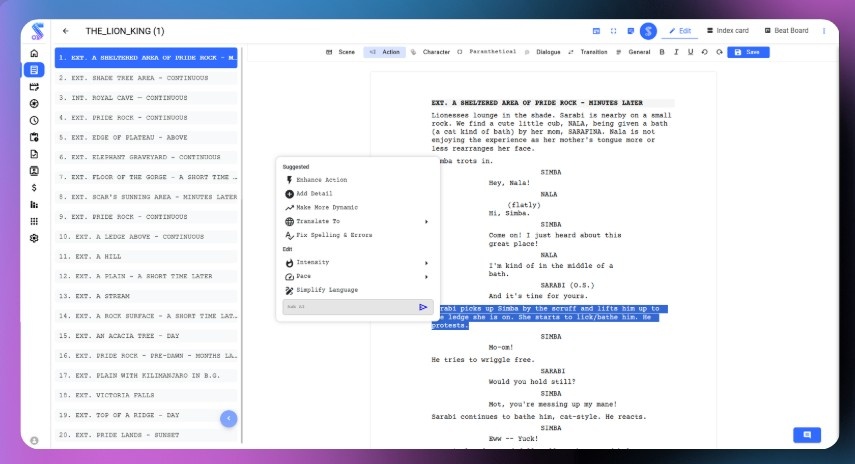855x464 pixels.
Task: Click the 'Would you hold still?' dialogue line
Action: 532,382
